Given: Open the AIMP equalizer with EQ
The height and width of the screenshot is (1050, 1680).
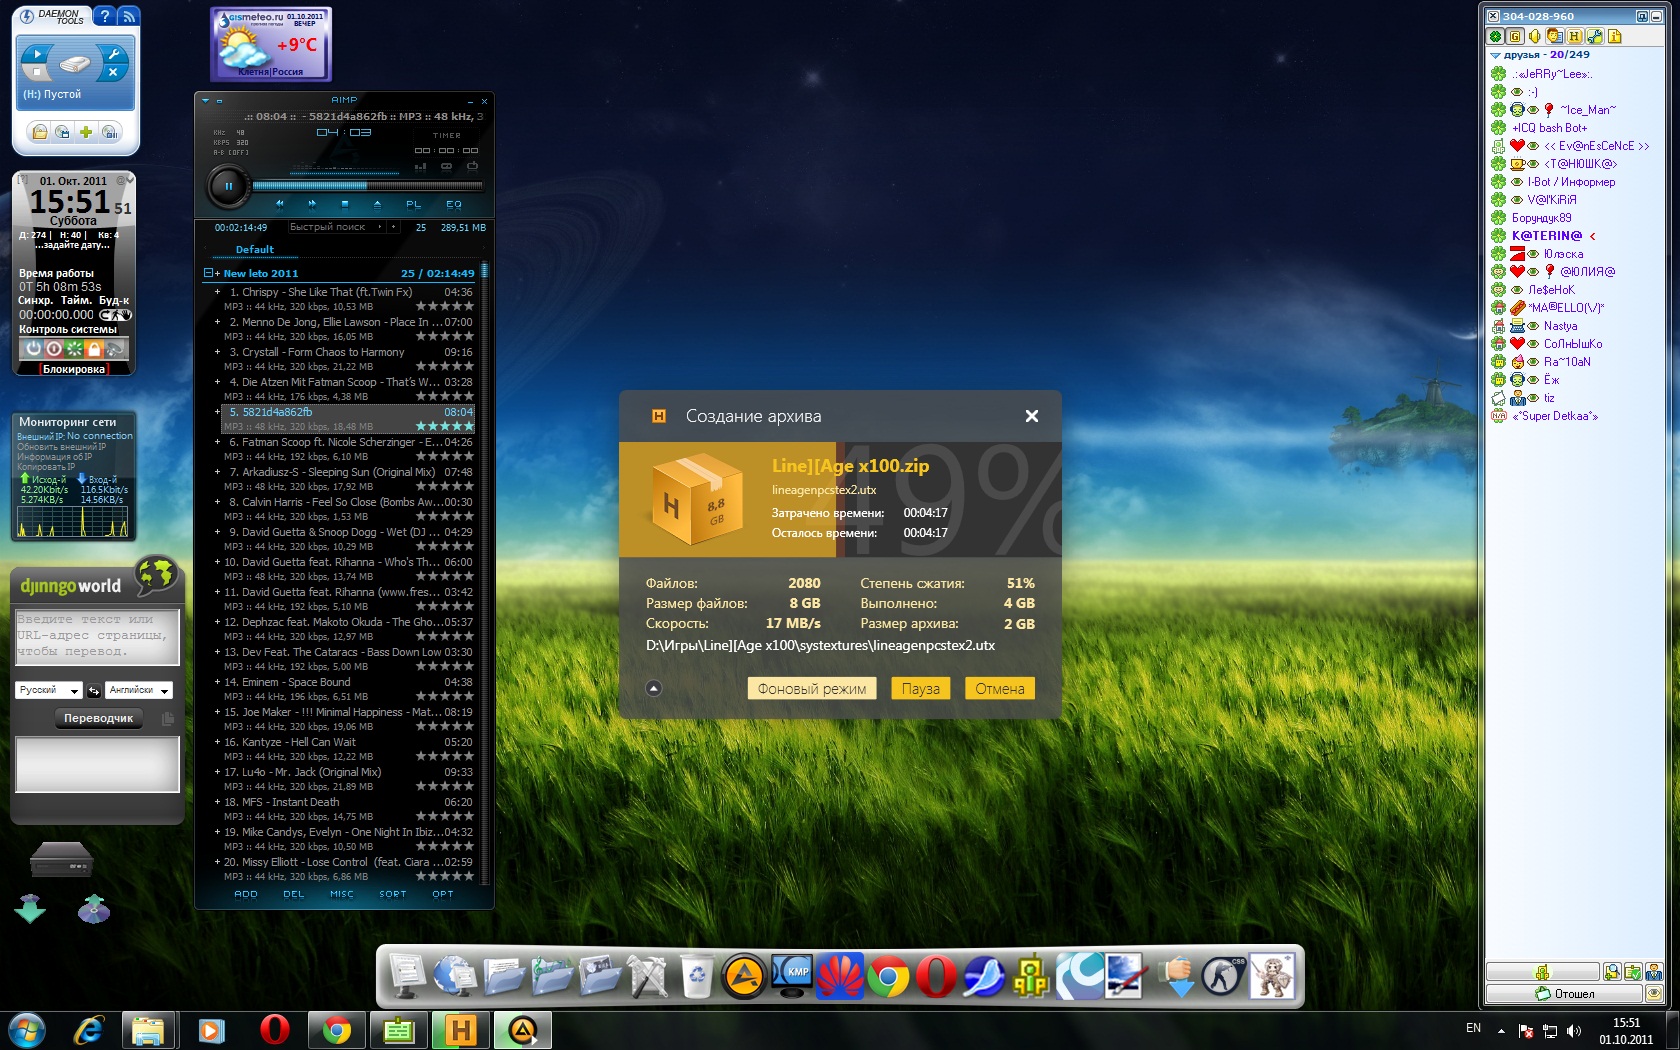Looking at the screenshot, I should (453, 204).
